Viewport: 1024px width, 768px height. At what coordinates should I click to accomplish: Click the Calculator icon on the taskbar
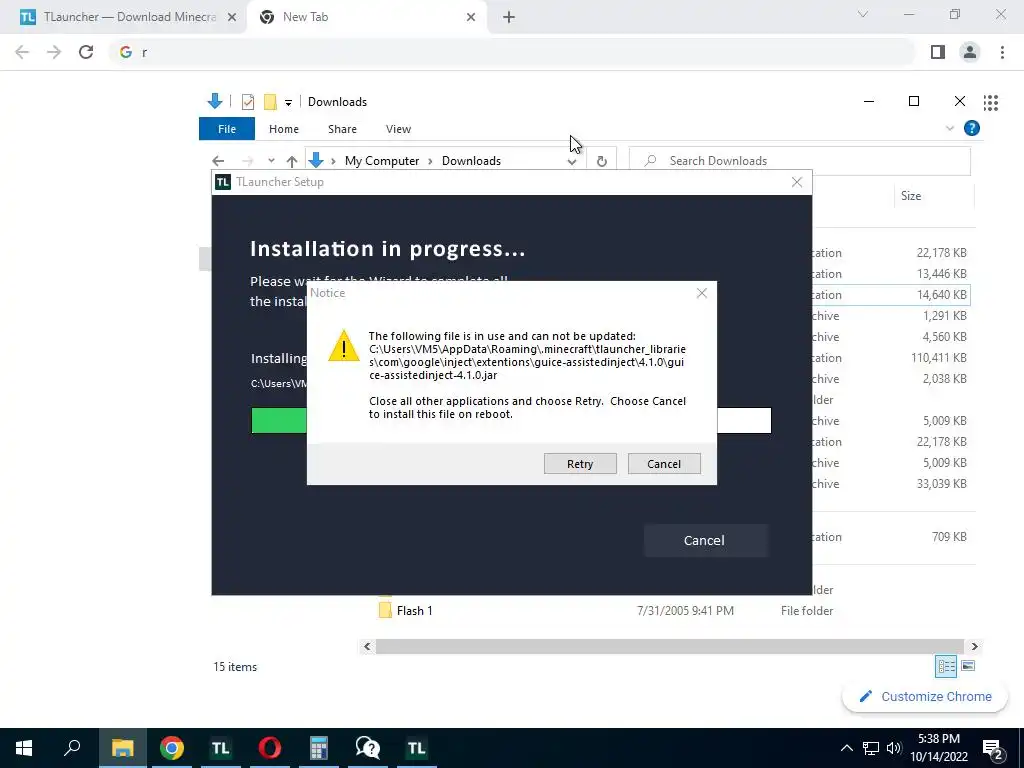(x=319, y=748)
